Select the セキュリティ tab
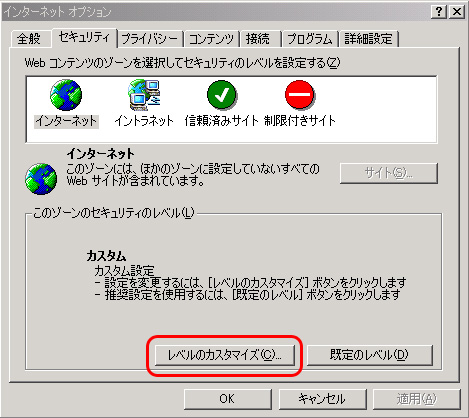 [84, 37]
